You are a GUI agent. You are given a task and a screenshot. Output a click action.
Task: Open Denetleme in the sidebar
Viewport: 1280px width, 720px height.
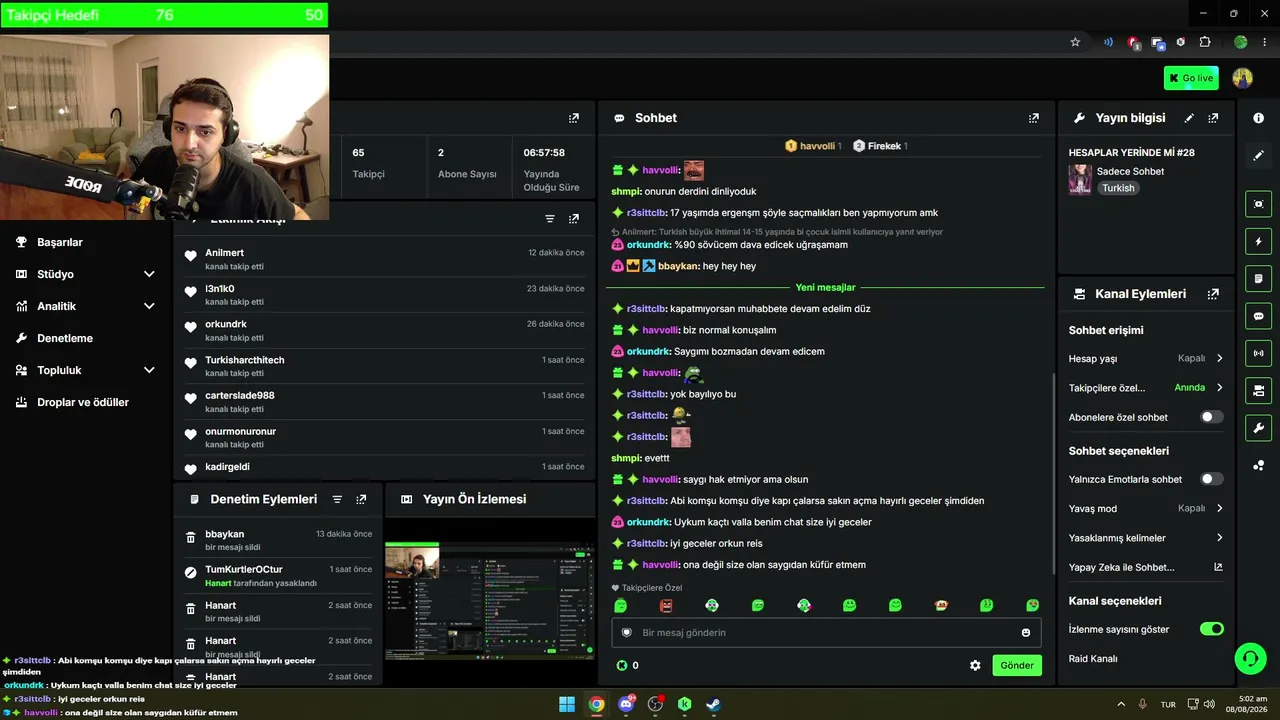coord(65,338)
